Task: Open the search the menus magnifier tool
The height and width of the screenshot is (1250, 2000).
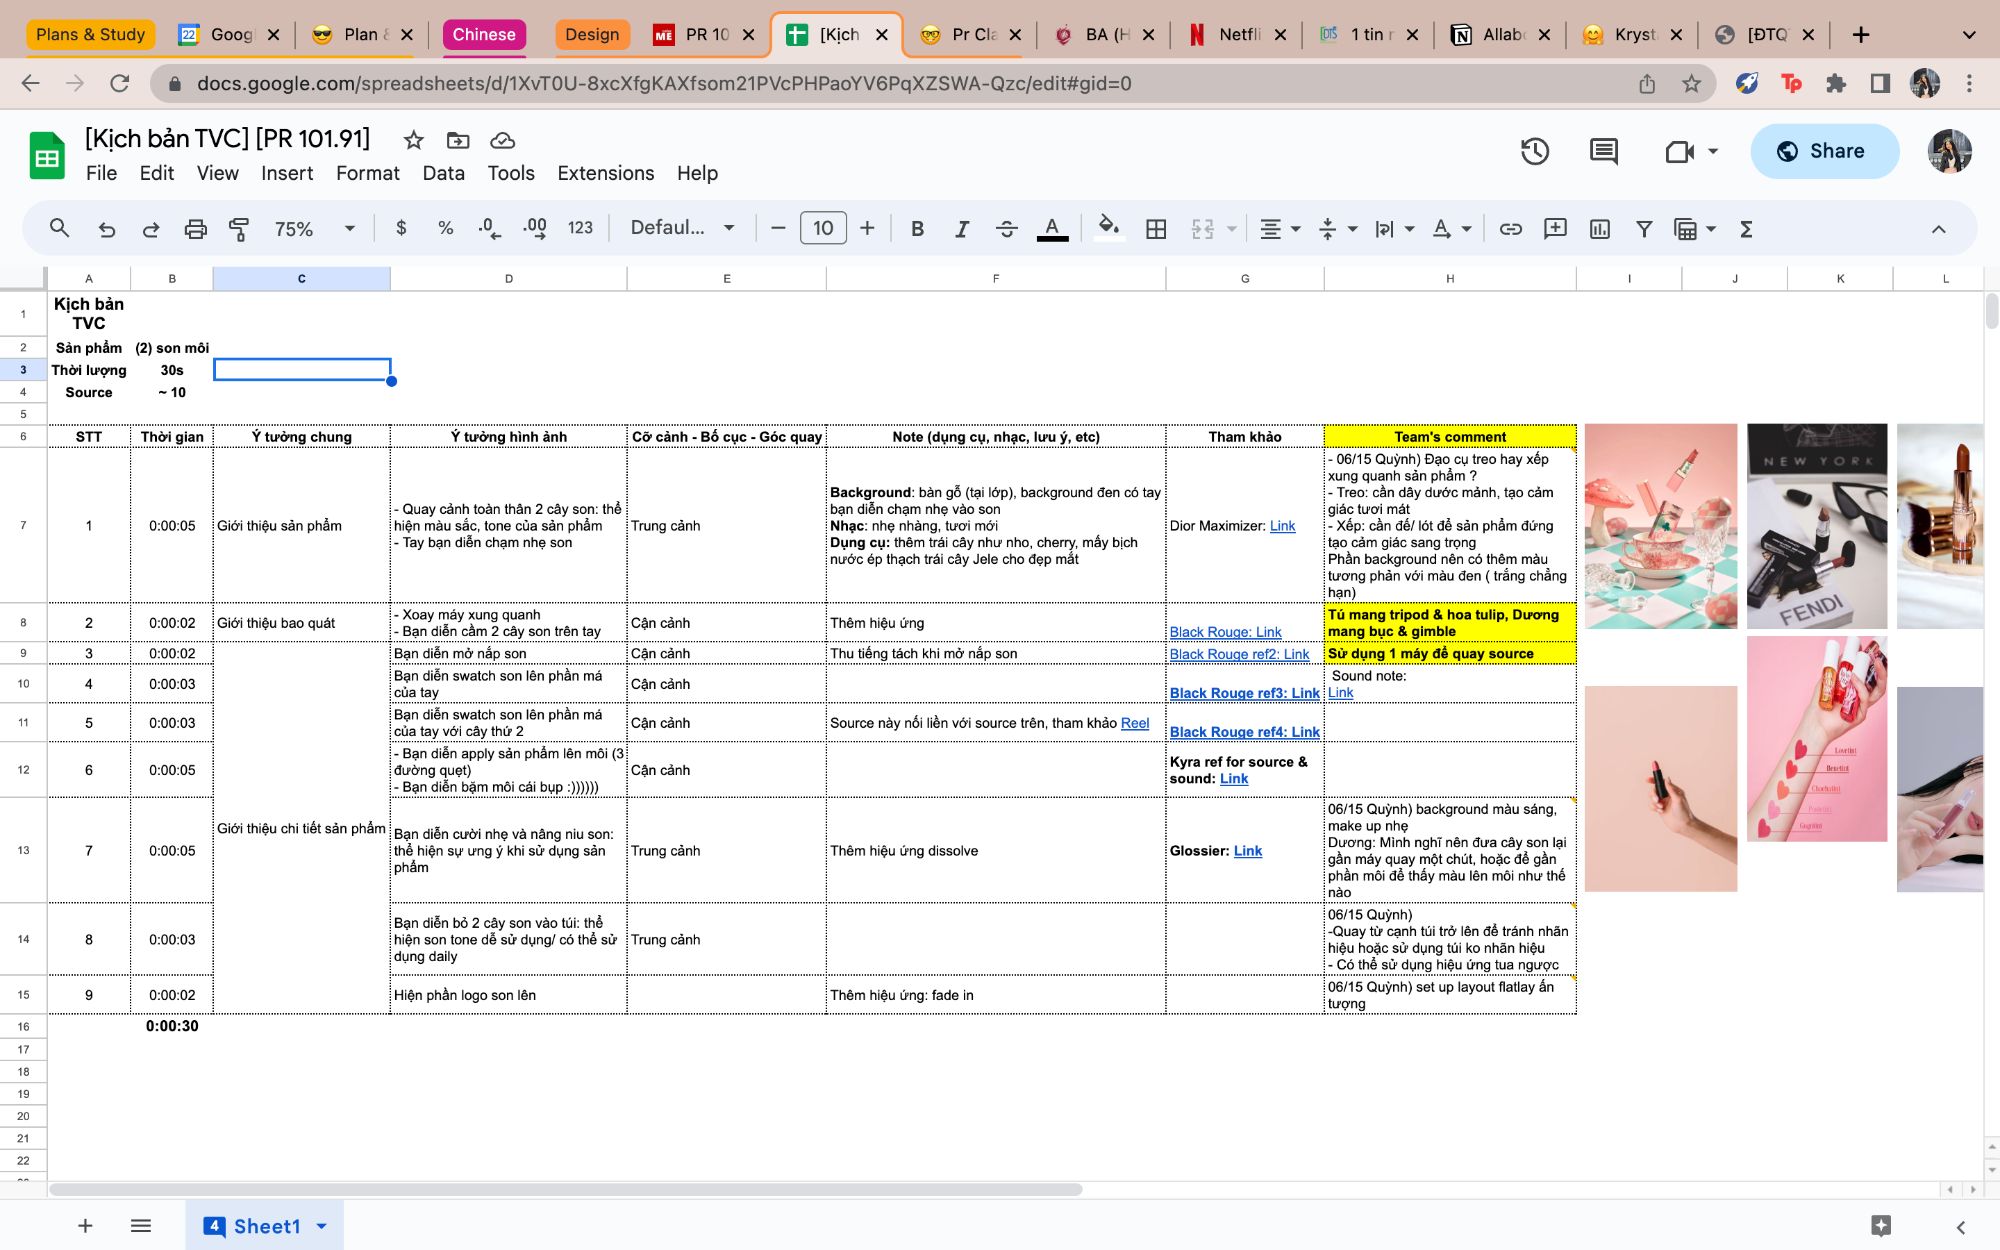Action: click(60, 229)
